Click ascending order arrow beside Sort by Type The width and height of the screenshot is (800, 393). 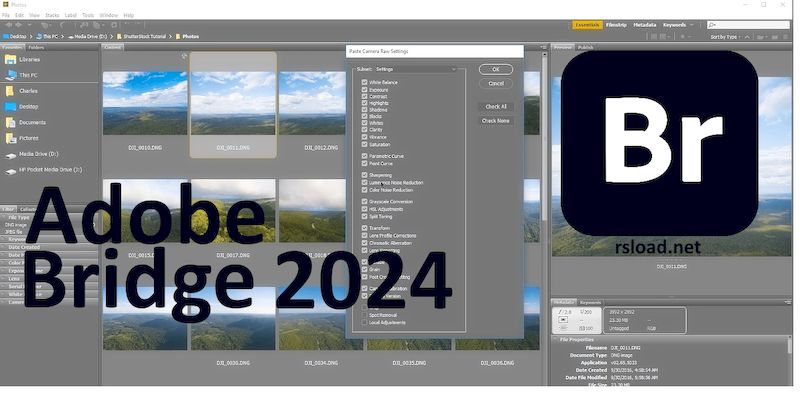tap(747, 37)
